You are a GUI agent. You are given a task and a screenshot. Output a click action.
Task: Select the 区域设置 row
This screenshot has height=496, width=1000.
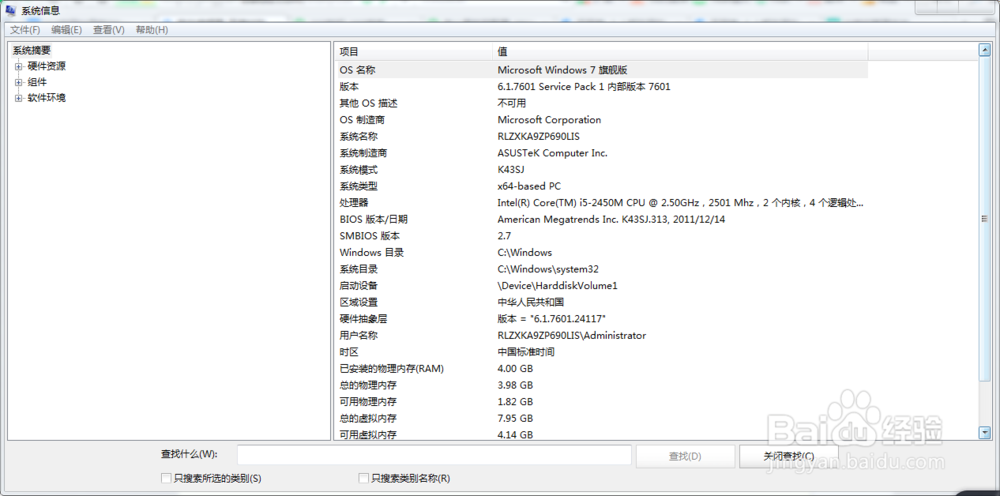pyautogui.click(x=601, y=302)
